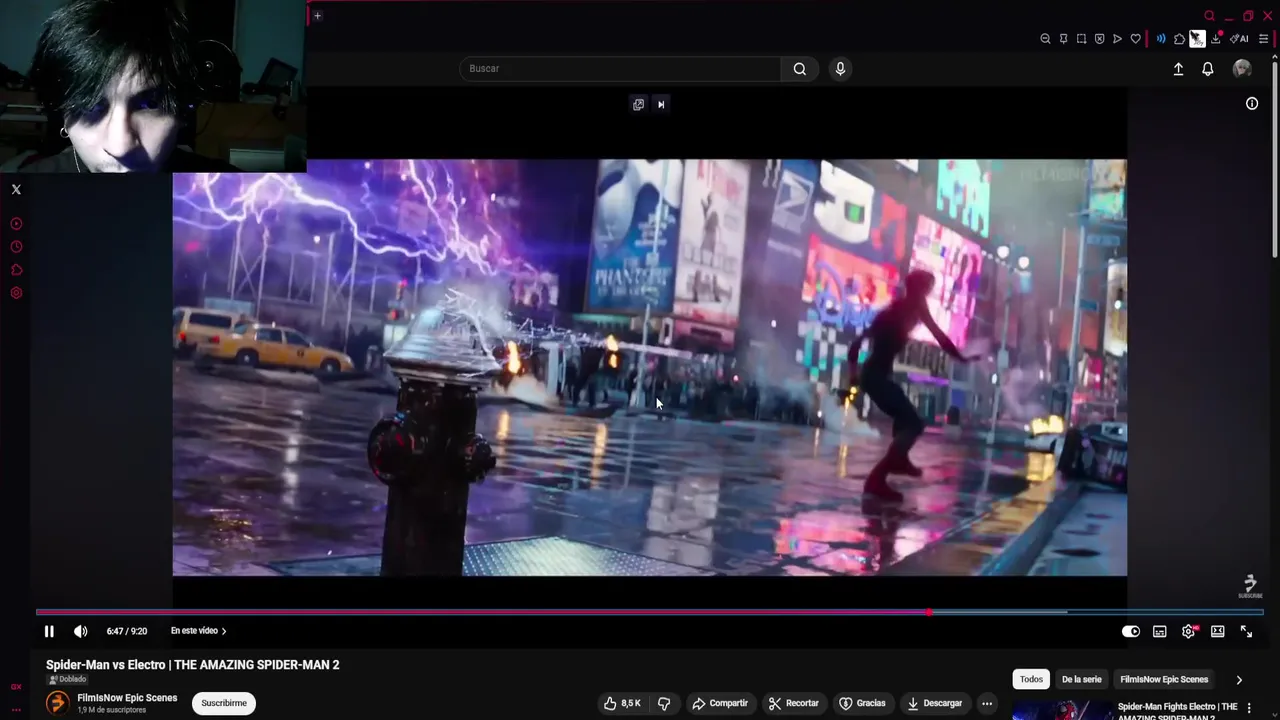Click the FilmIsNow channel avatar
Screen dimensions: 1280x720
(x=58, y=703)
